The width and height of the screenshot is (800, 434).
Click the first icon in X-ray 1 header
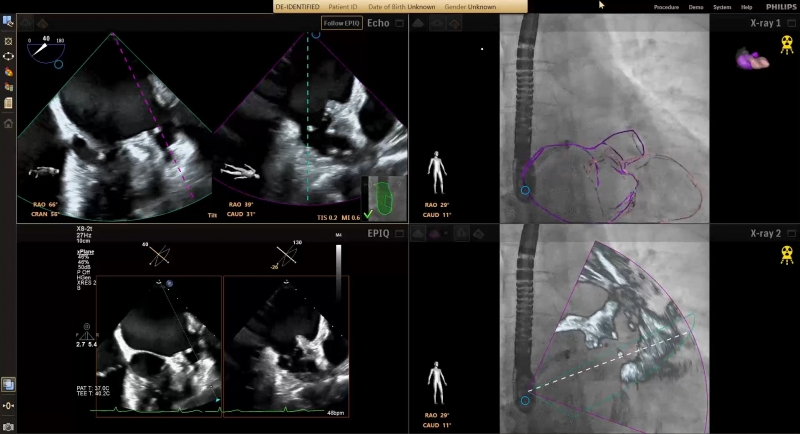pos(418,23)
